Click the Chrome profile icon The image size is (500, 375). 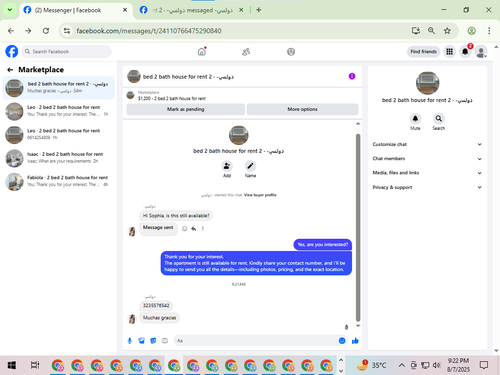point(471,31)
